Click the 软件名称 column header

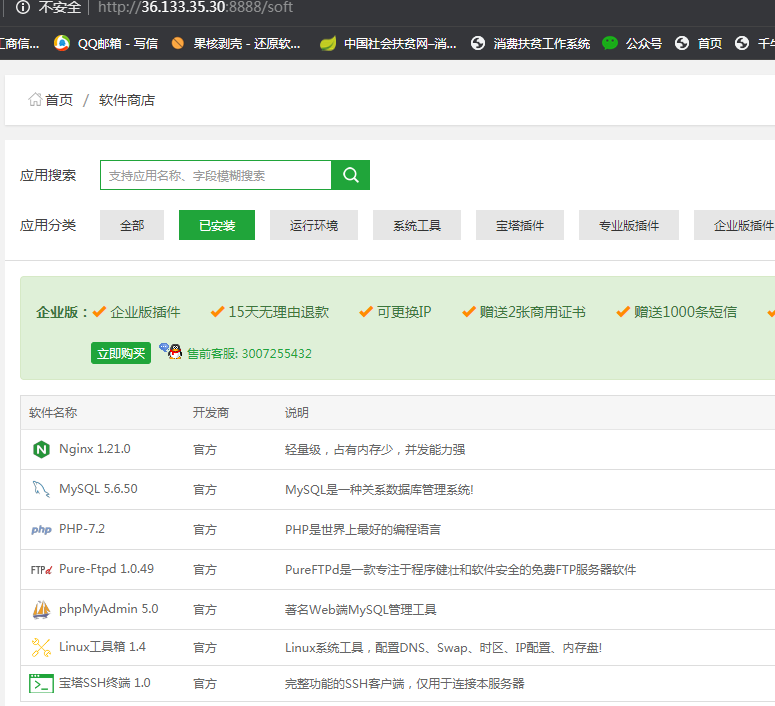pyautogui.click(x=53, y=412)
